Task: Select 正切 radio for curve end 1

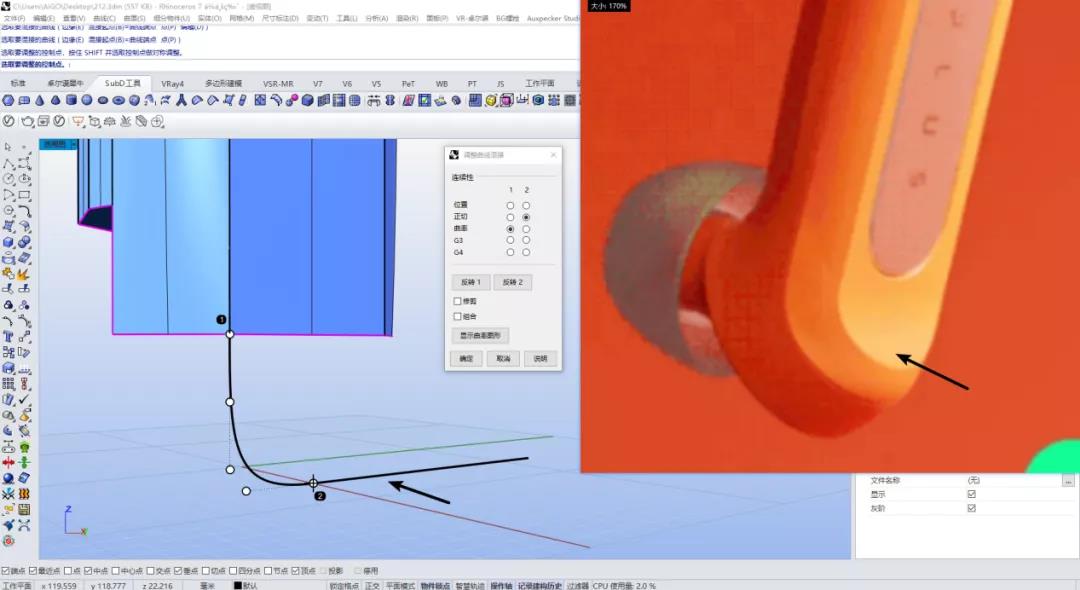Action: pyautogui.click(x=510, y=217)
